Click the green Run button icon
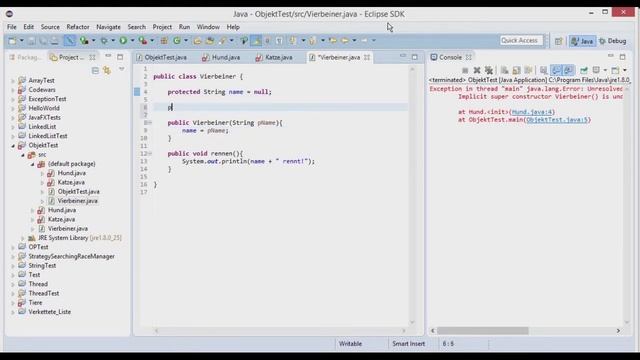This screenshot has width=640, height=360. tap(123, 40)
